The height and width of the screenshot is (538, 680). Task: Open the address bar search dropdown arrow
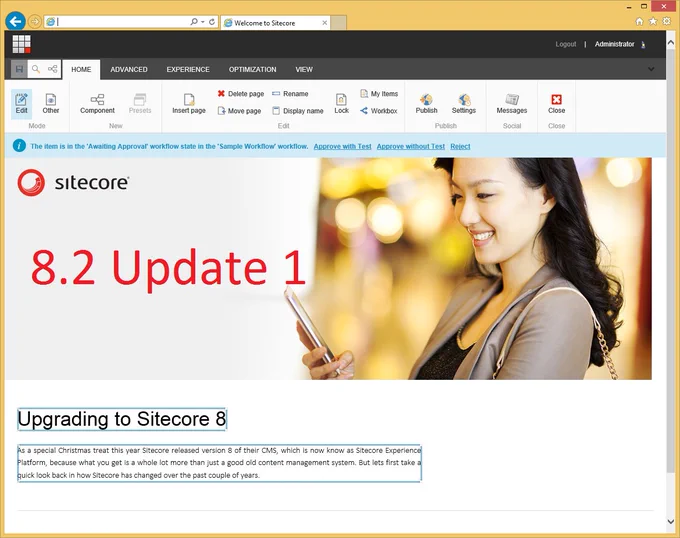point(203,22)
